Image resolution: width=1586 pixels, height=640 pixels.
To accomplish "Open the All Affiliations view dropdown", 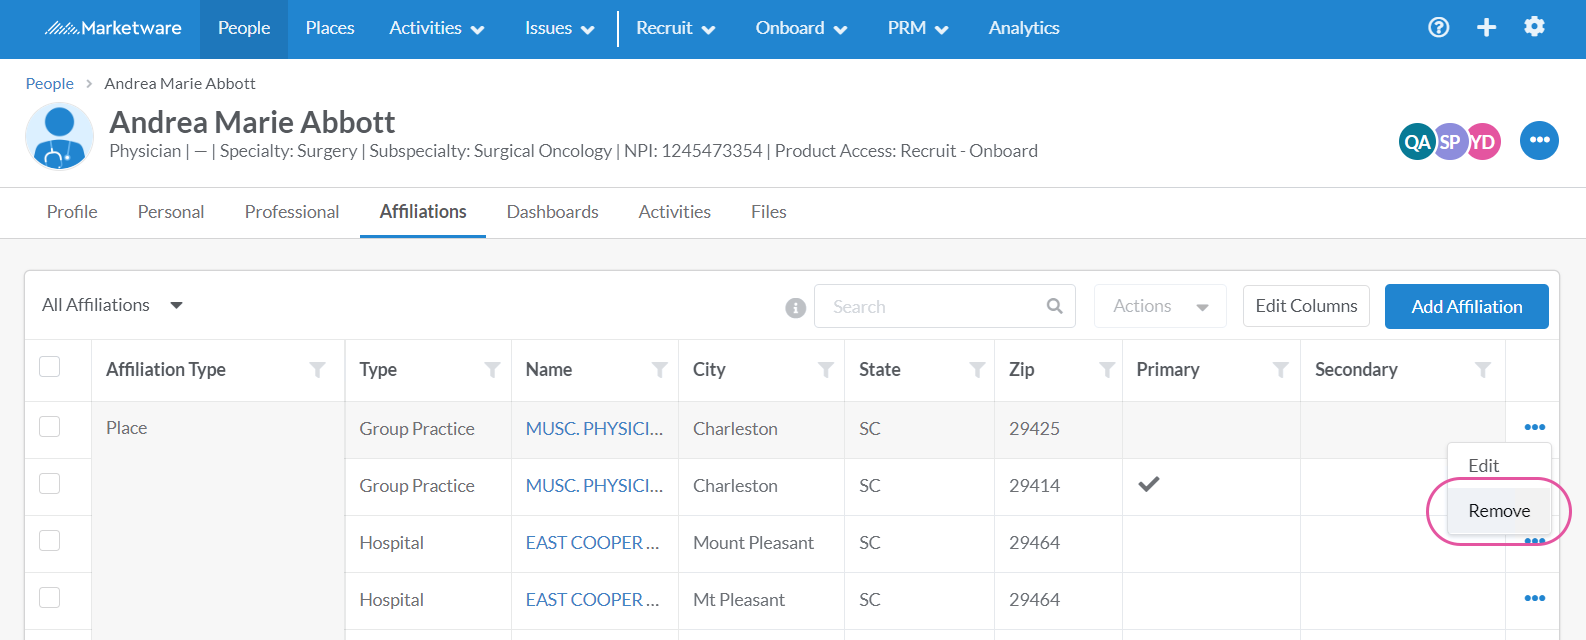I will click(112, 305).
